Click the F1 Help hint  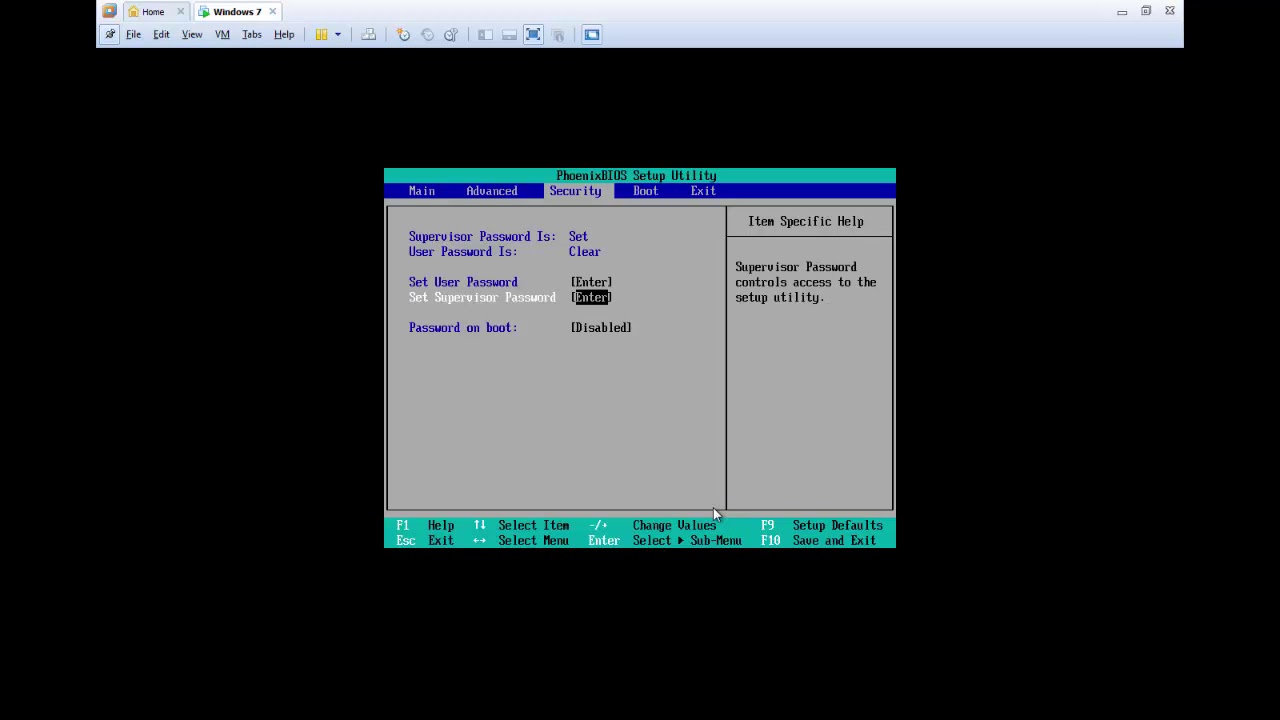coord(425,525)
